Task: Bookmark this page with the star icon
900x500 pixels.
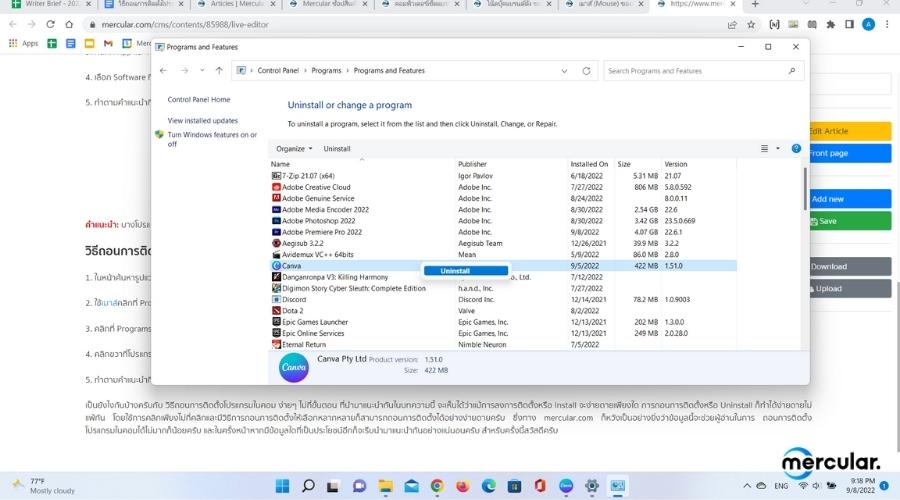Action: (x=751, y=25)
